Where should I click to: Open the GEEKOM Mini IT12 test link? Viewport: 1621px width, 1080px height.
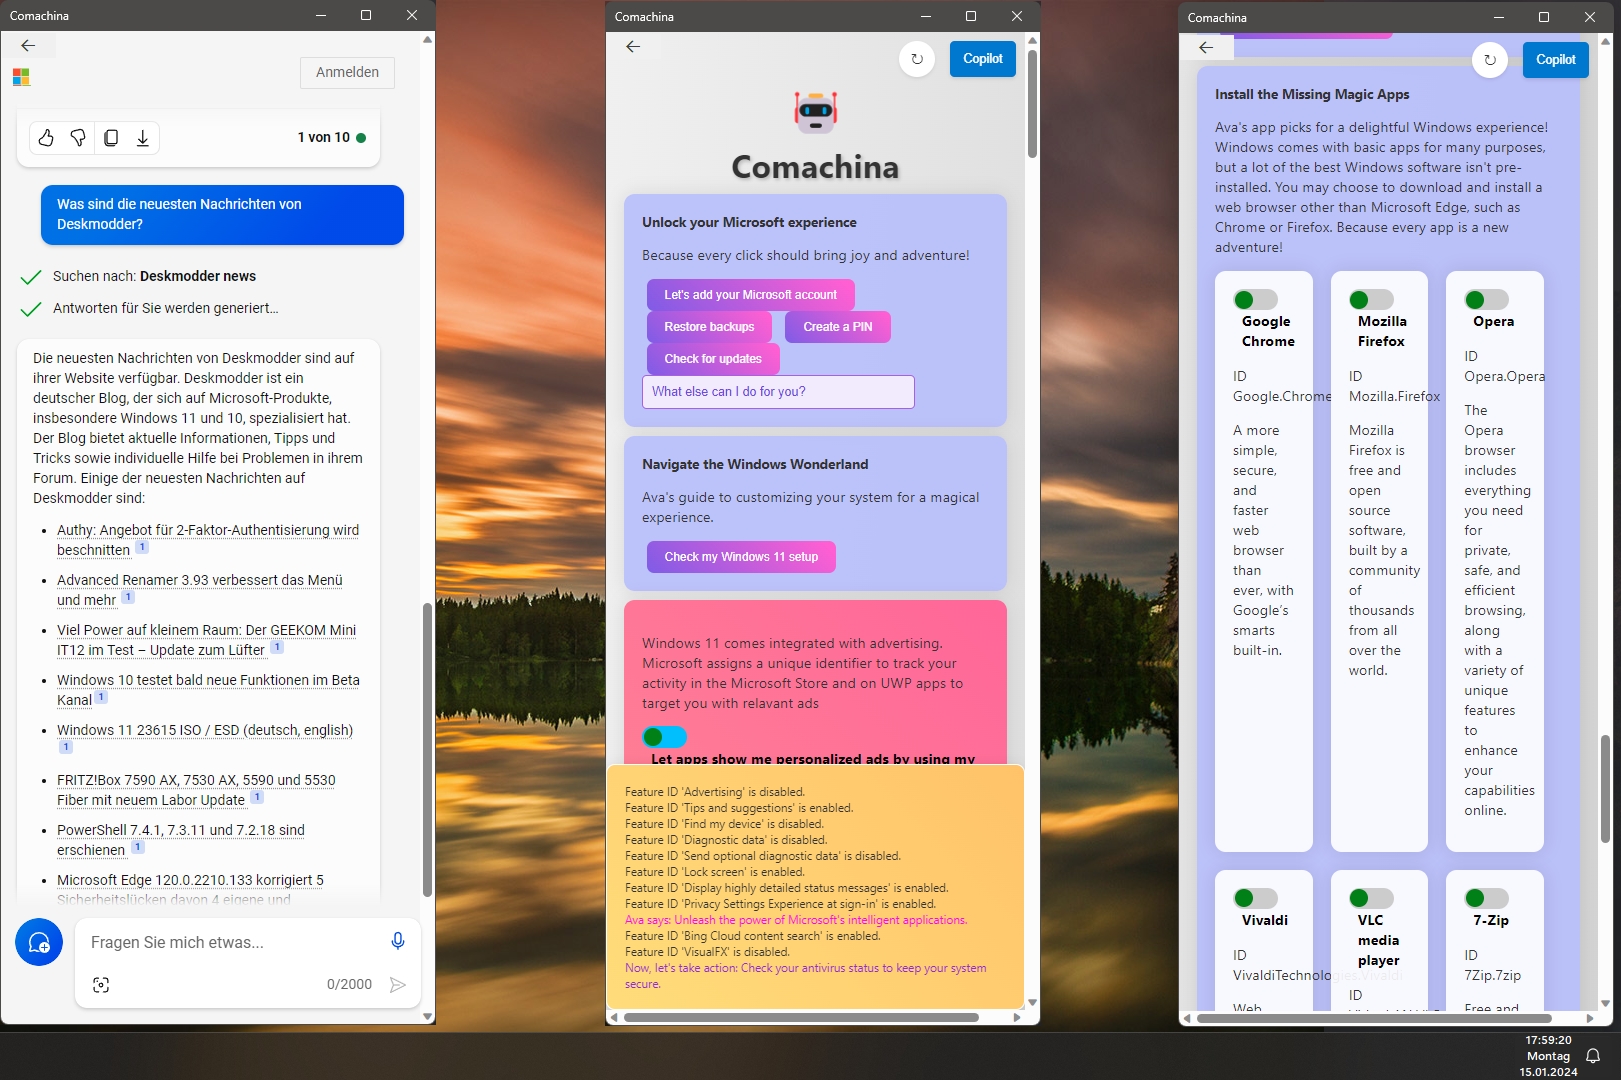(x=206, y=640)
